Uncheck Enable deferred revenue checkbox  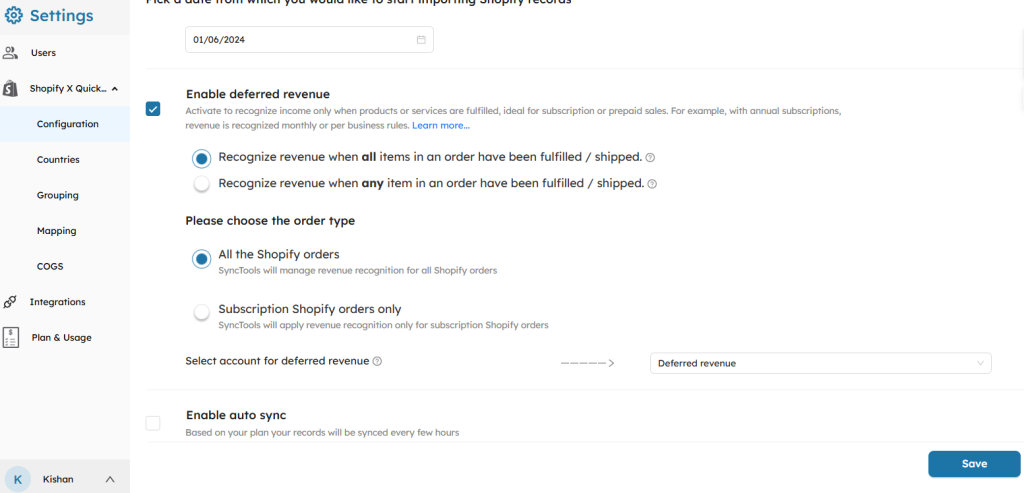(153, 109)
